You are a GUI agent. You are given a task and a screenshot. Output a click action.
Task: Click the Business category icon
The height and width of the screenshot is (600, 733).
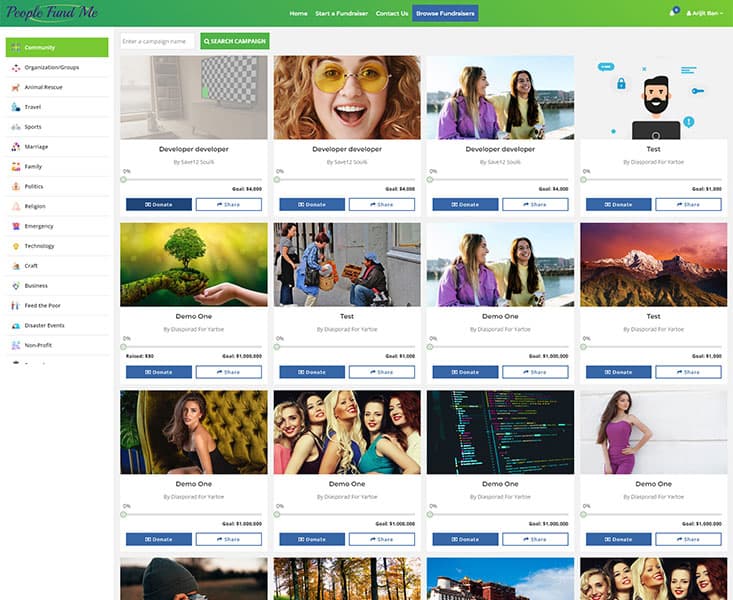point(16,285)
